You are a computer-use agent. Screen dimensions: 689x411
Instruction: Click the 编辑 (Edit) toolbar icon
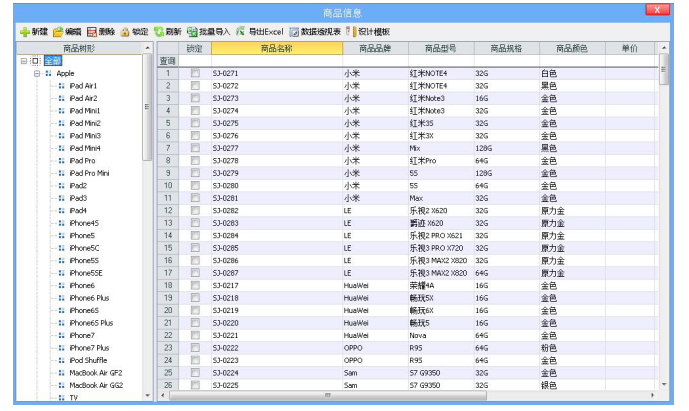click(59, 32)
